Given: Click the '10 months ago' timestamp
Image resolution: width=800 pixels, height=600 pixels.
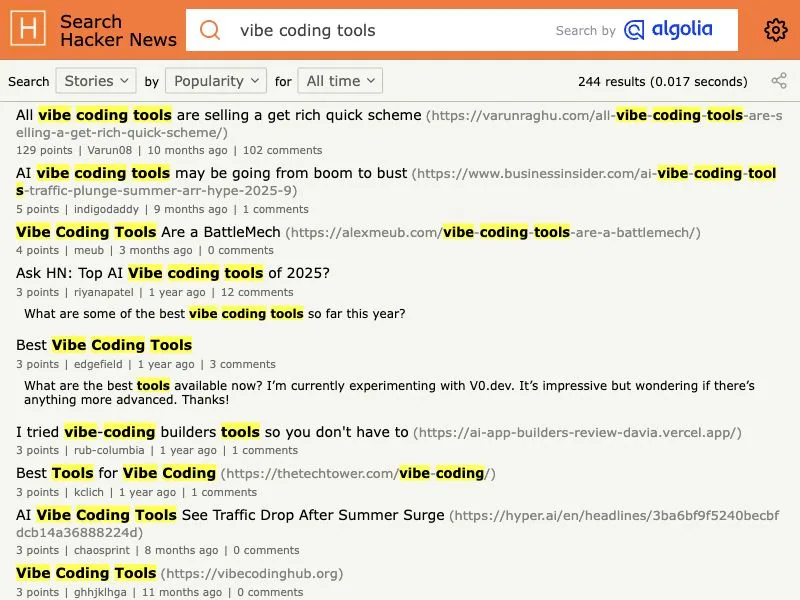Looking at the screenshot, I should pos(187,150).
